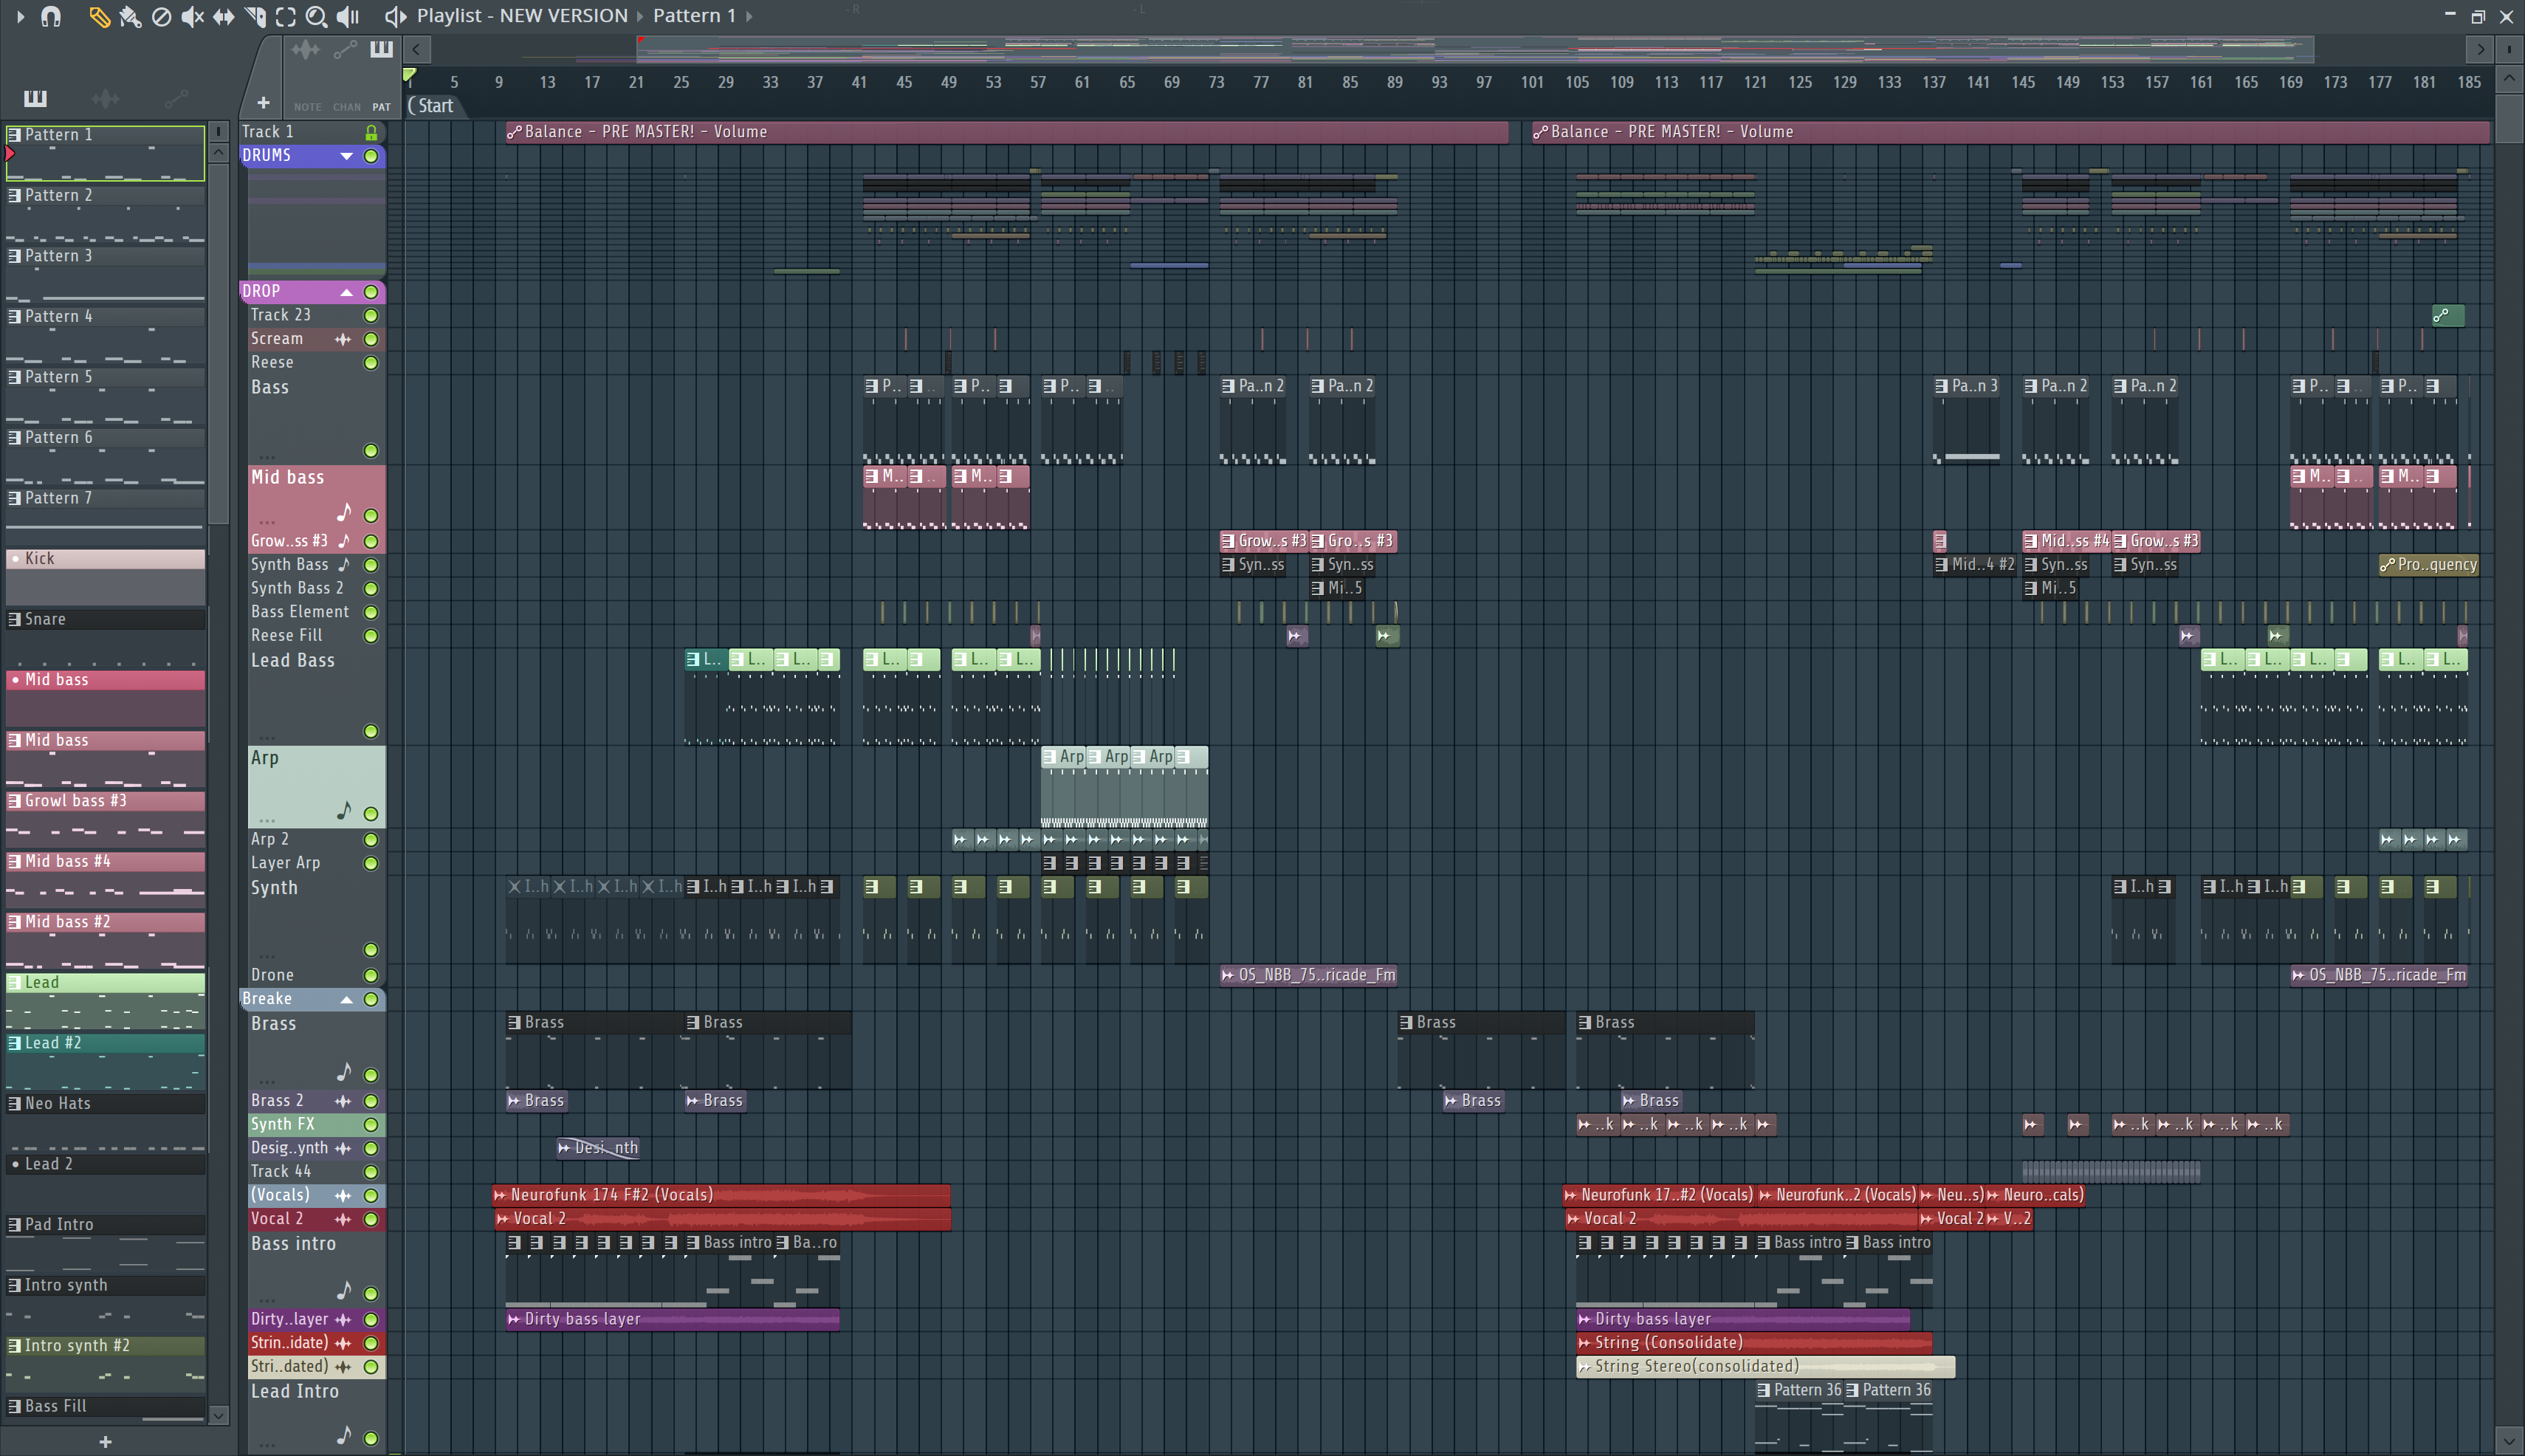
Task: Click the automation icon clip near bar 181
Action: (2447, 316)
